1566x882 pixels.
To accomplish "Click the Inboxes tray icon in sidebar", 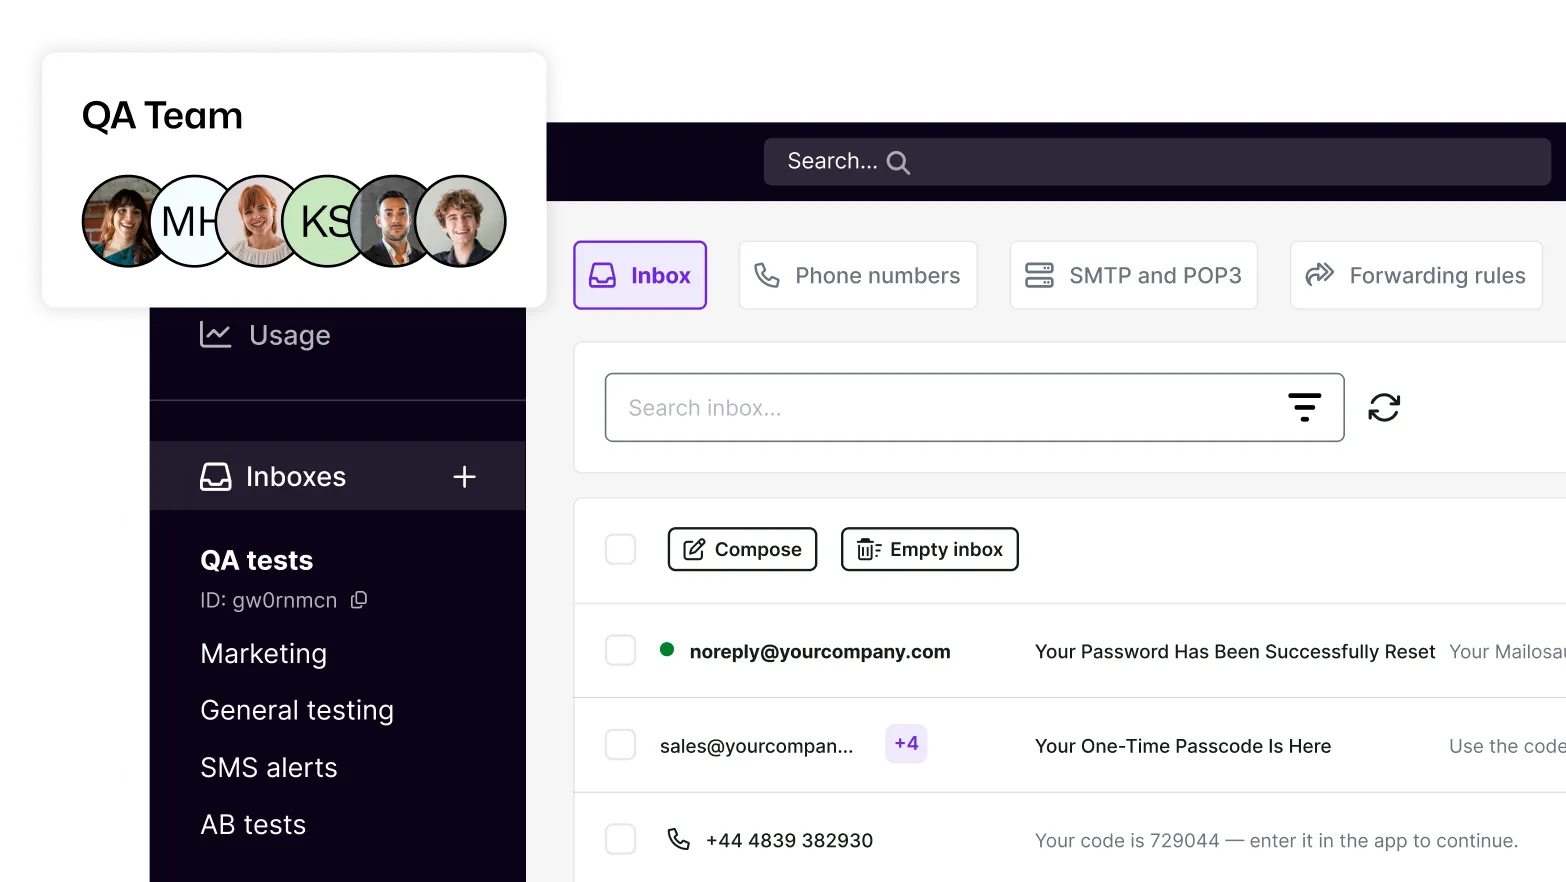I will coord(215,477).
